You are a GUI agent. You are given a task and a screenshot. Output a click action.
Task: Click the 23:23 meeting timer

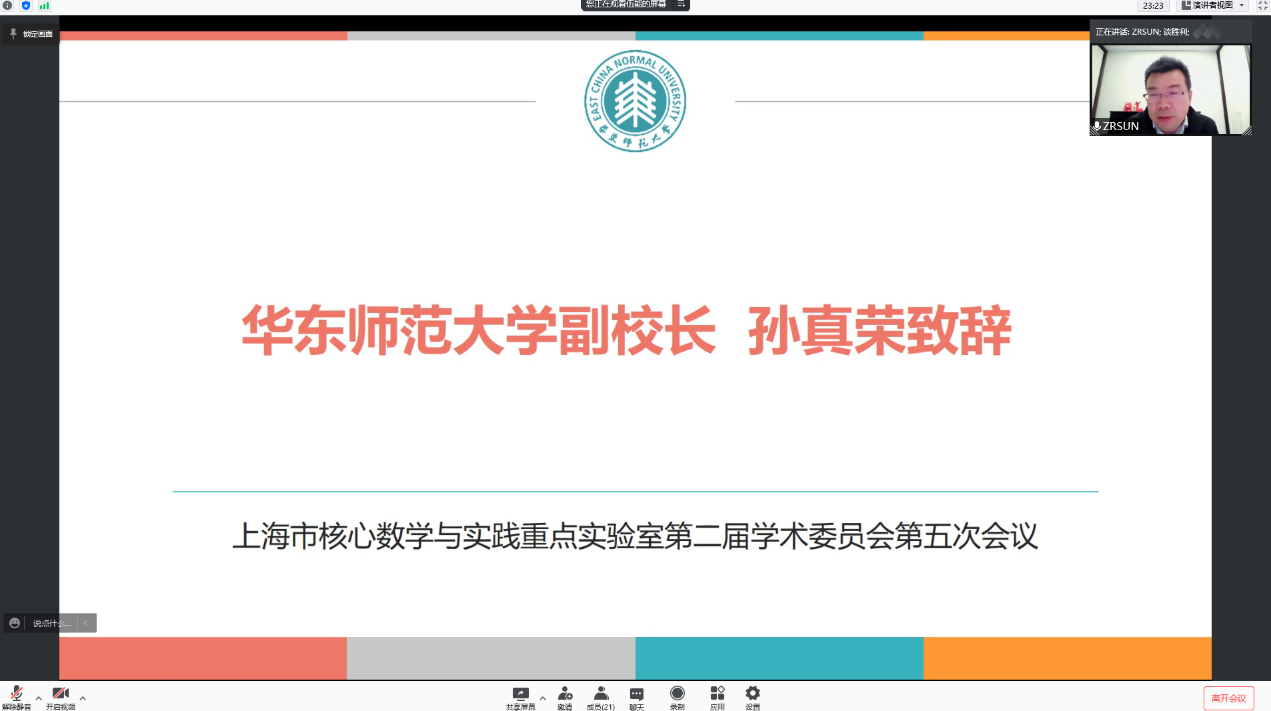click(x=1153, y=5)
